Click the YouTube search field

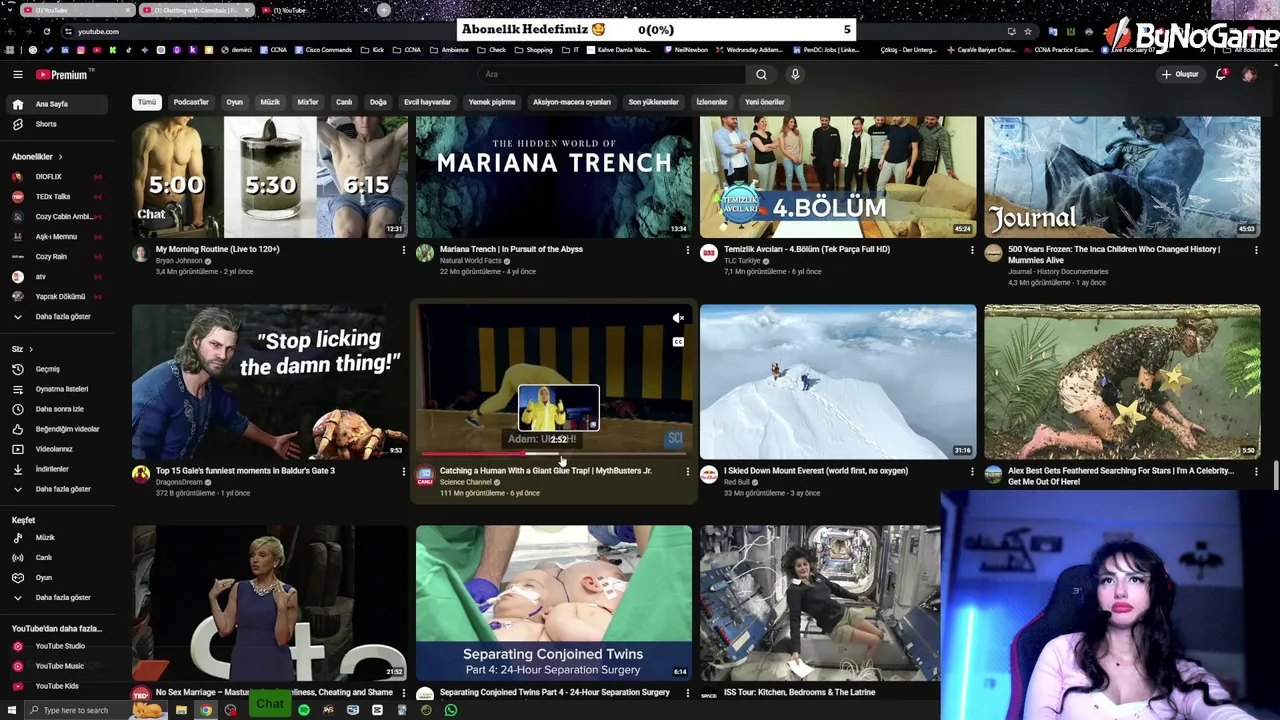tap(612, 74)
